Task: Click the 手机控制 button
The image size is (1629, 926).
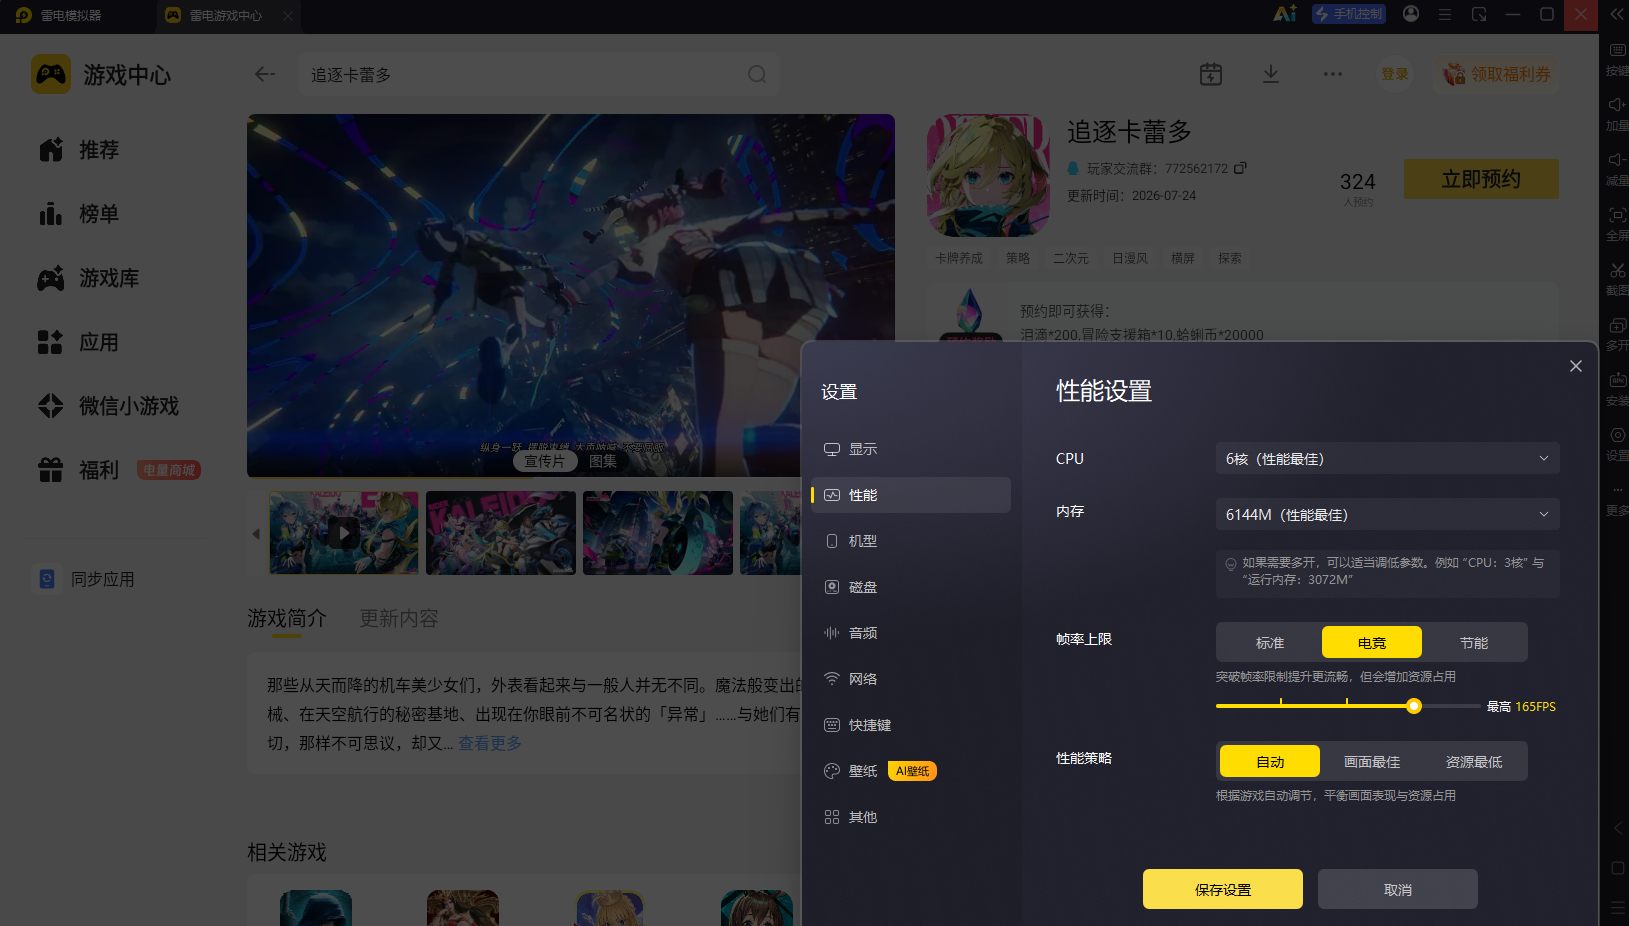Action: 1349,14
